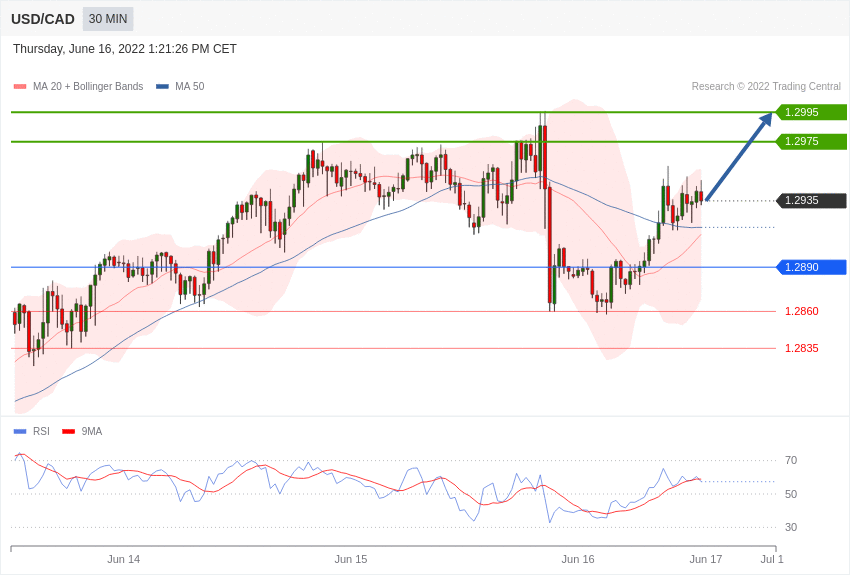The width and height of the screenshot is (850, 576).
Task: Click the Jul 1 date axis label
Action: [x=772, y=559]
